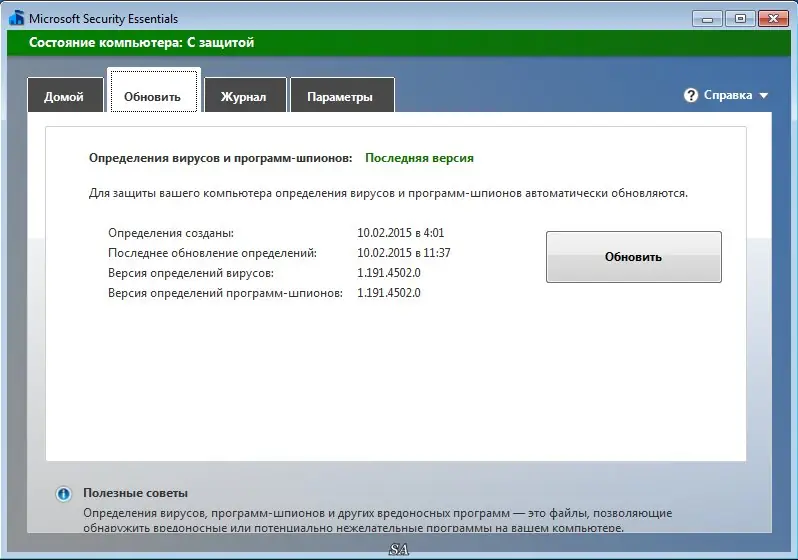Click the spyware definitions version value
This screenshot has height=560, width=798.
point(389,293)
